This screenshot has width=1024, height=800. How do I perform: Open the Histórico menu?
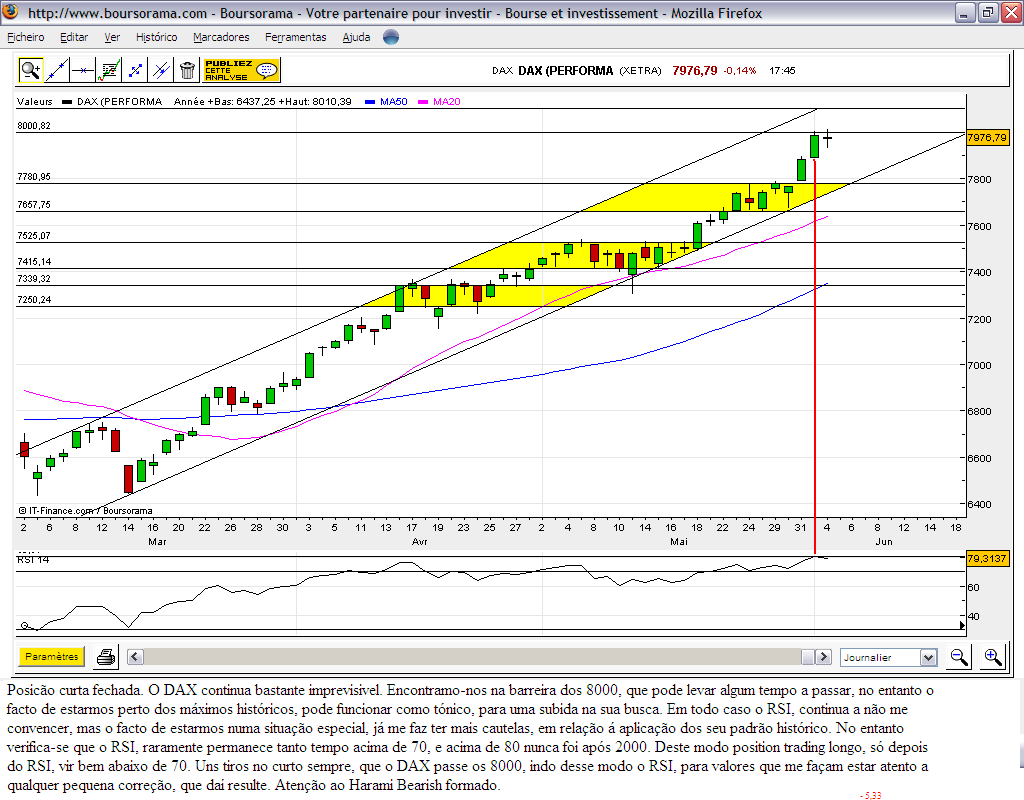coord(156,37)
